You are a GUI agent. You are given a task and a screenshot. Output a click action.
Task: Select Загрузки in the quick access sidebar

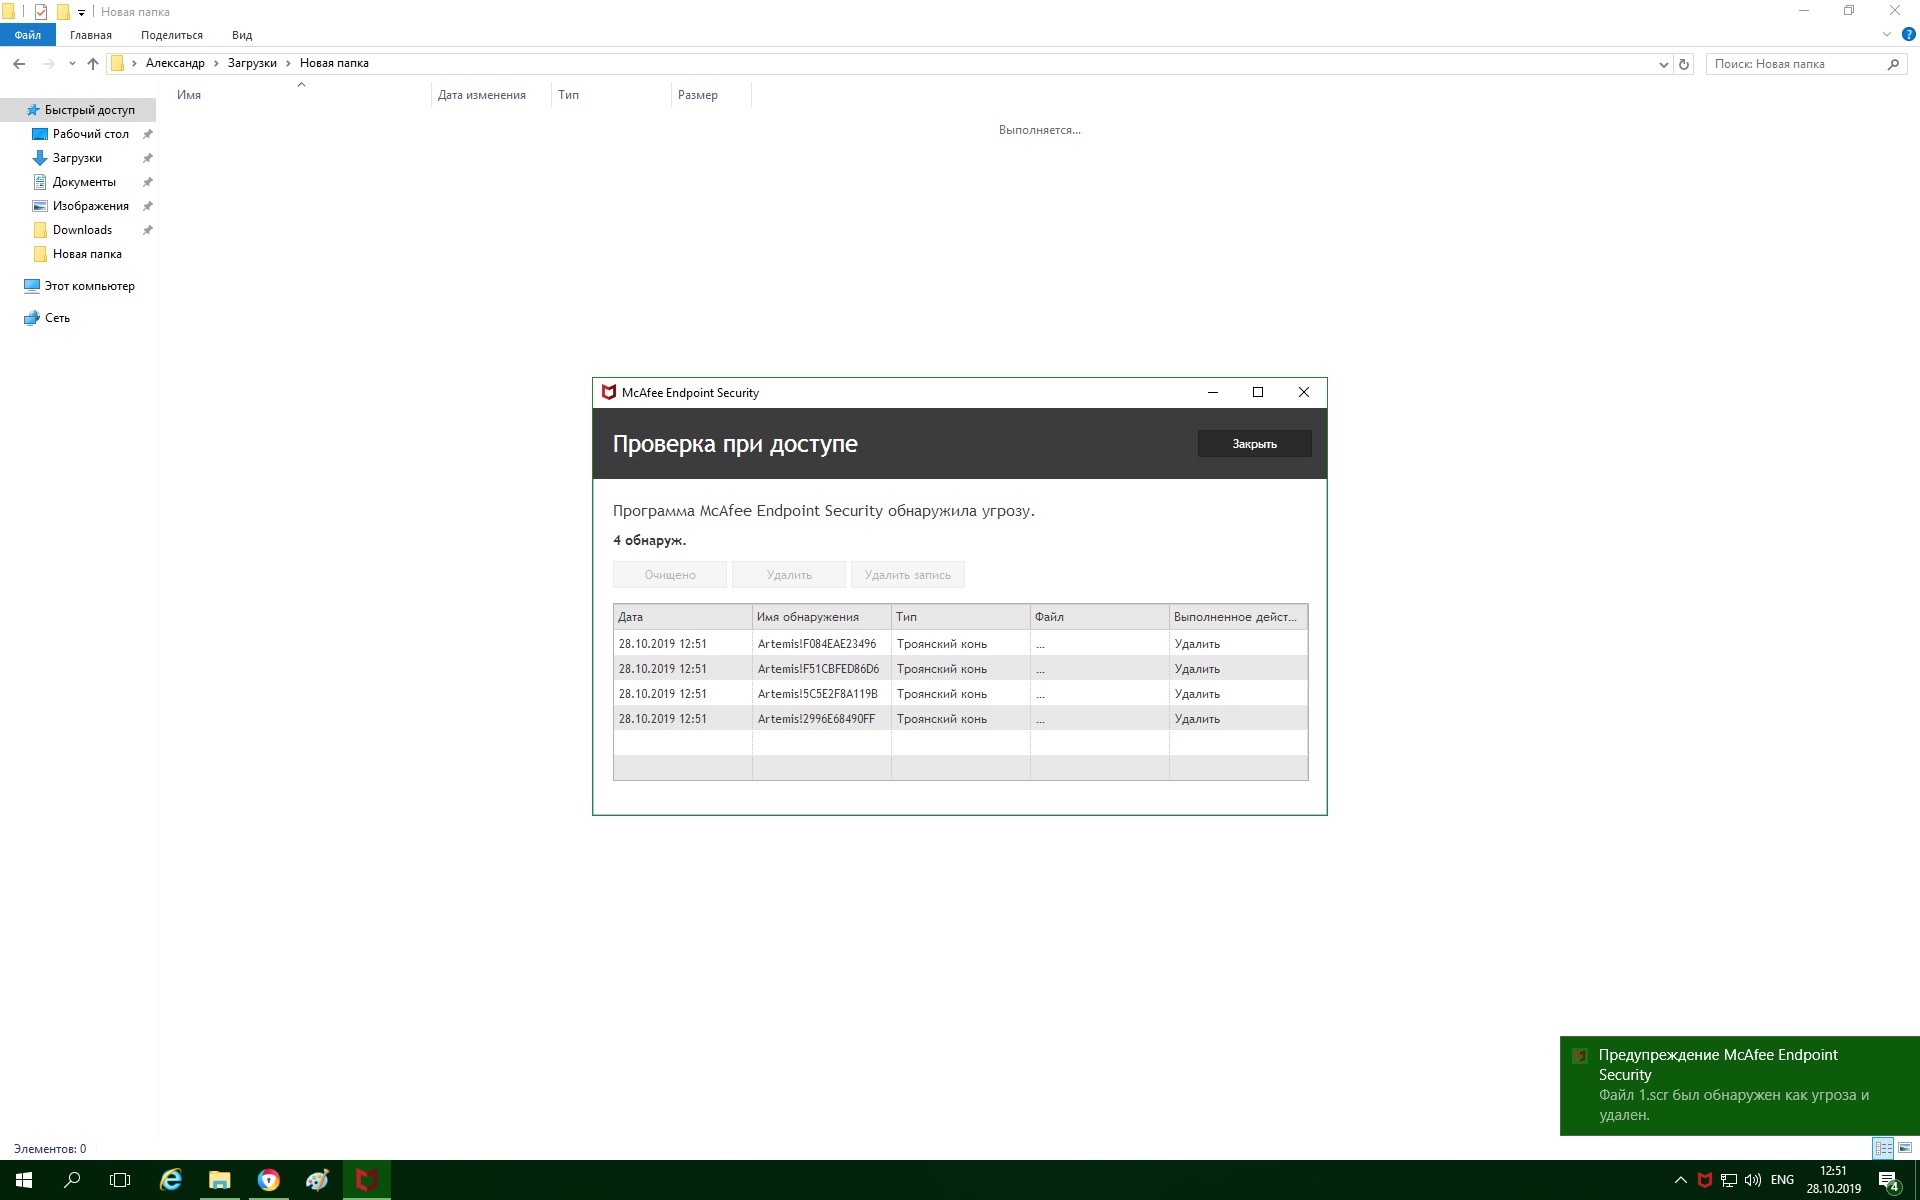[77, 158]
